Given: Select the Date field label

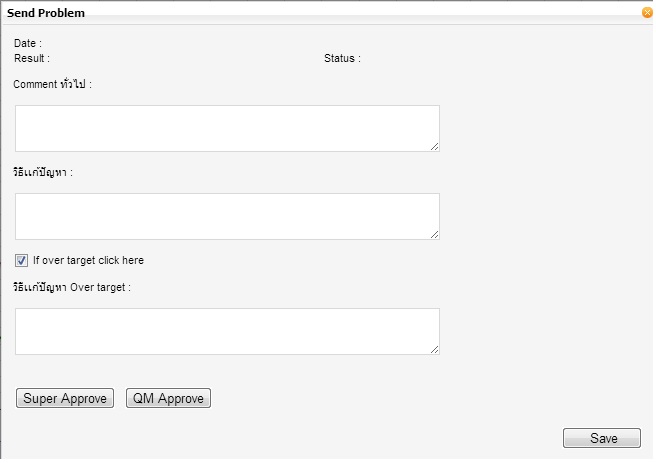Looking at the screenshot, I should click(28, 43).
